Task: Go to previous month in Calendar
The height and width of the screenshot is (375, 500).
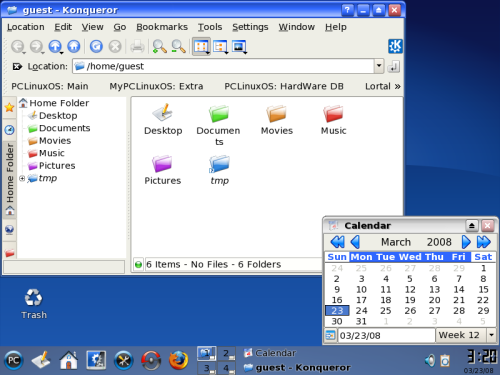Action: click(355, 242)
